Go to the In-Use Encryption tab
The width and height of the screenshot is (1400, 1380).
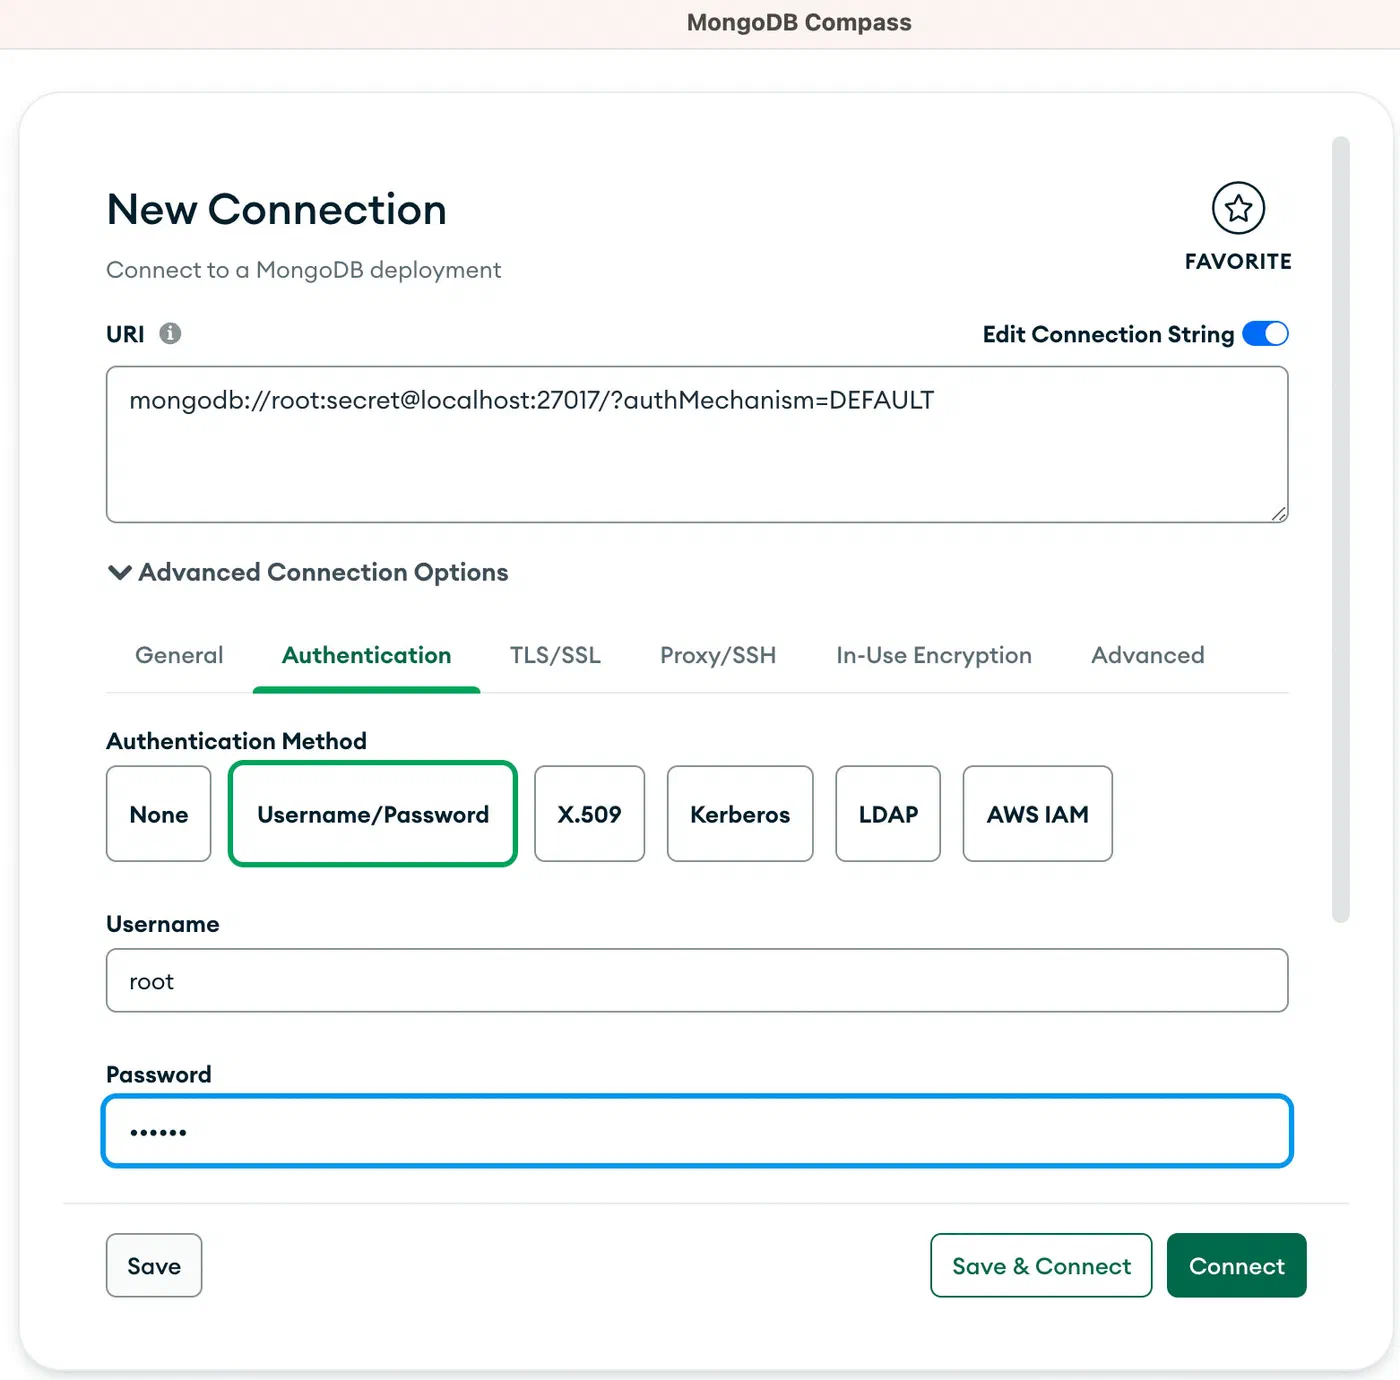(934, 655)
